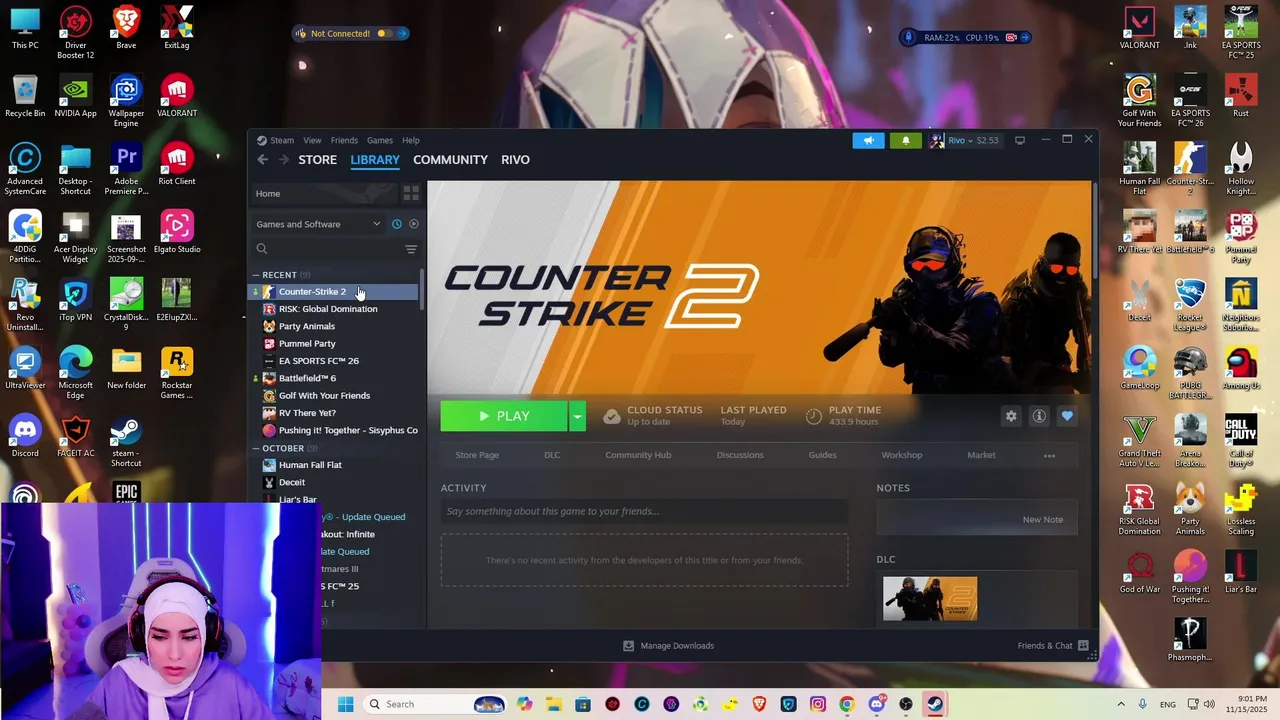Open the Workshop link
Image resolution: width=1280 pixels, height=720 pixels.
coord(902,455)
